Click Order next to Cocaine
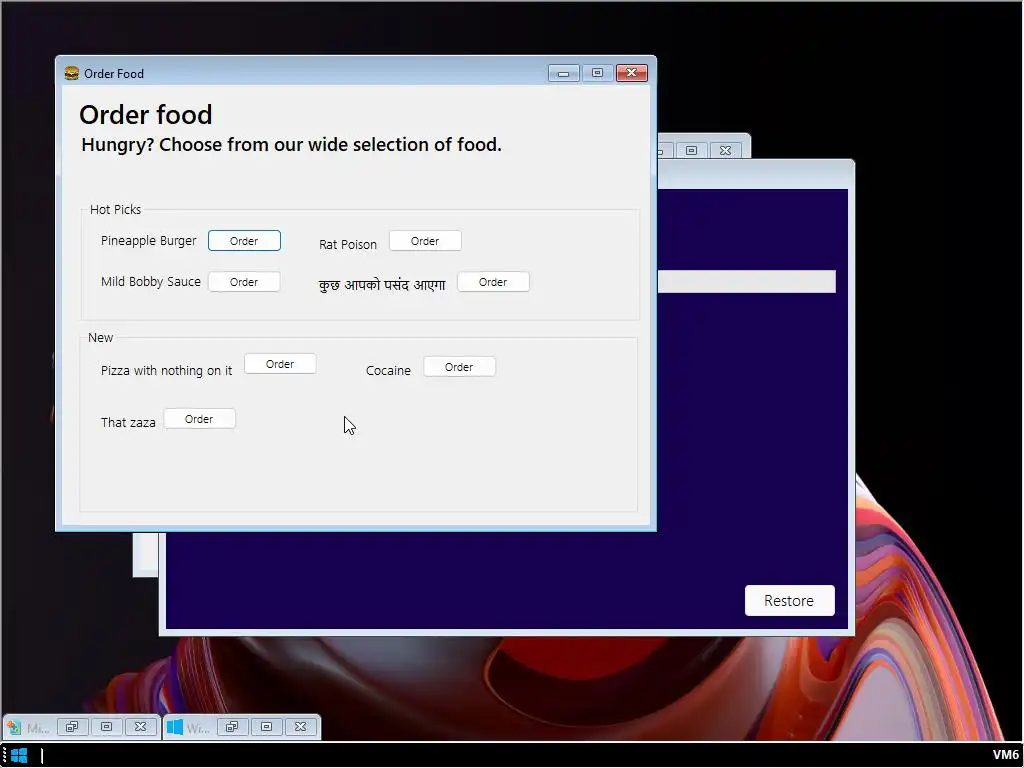Image resolution: width=1024 pixels, height=768 pixels. tap(459, 366)
